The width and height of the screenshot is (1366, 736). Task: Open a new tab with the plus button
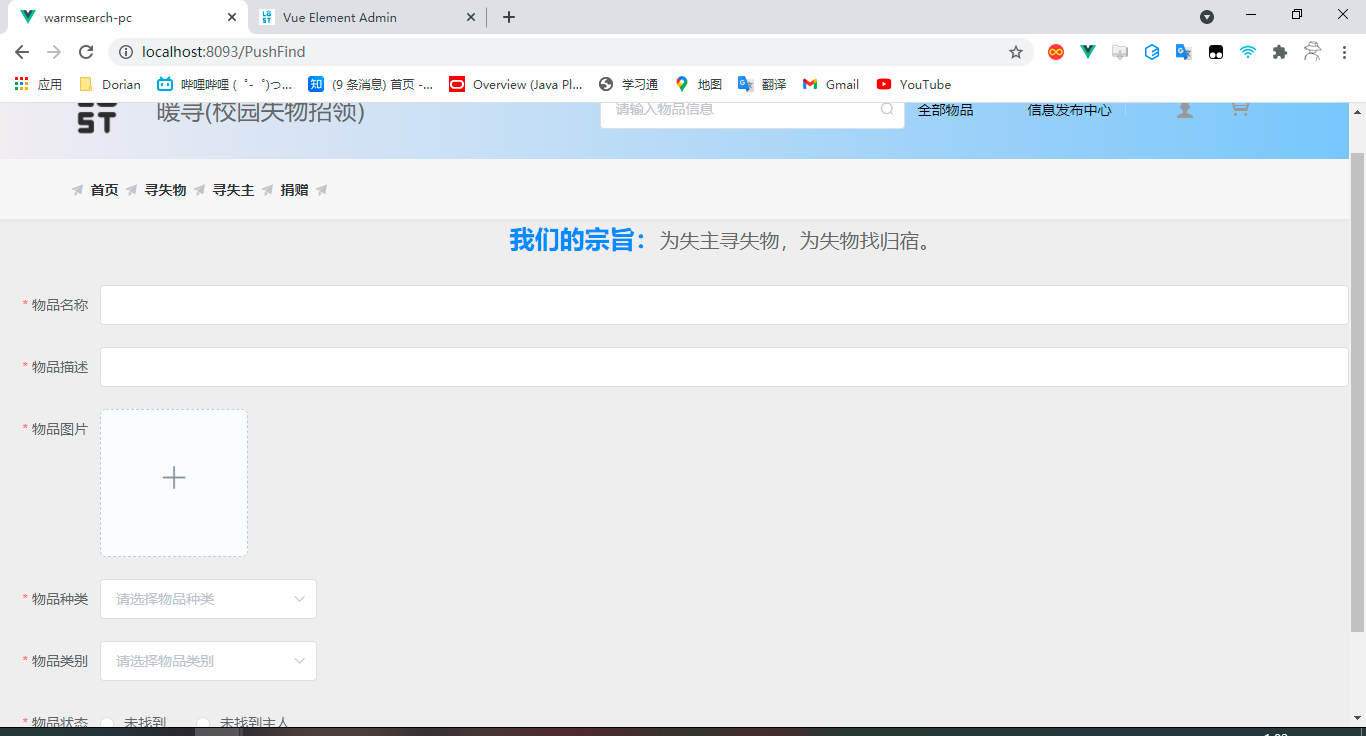[509, 17]
